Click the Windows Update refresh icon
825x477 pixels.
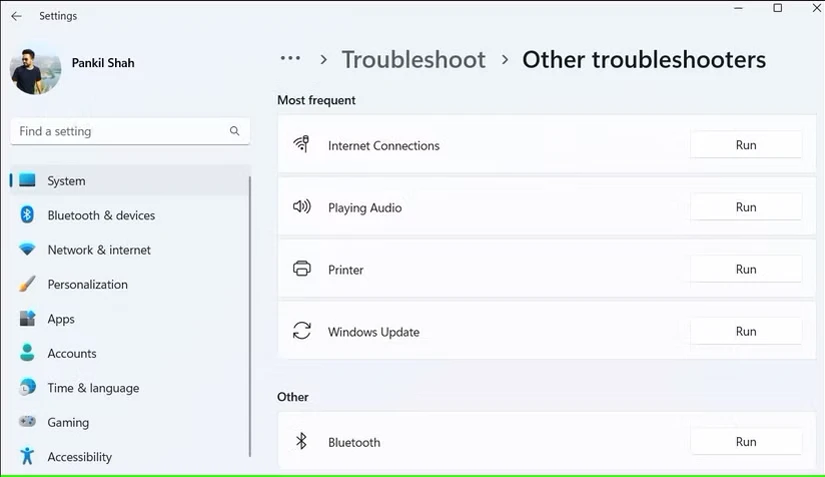point(301,331)
